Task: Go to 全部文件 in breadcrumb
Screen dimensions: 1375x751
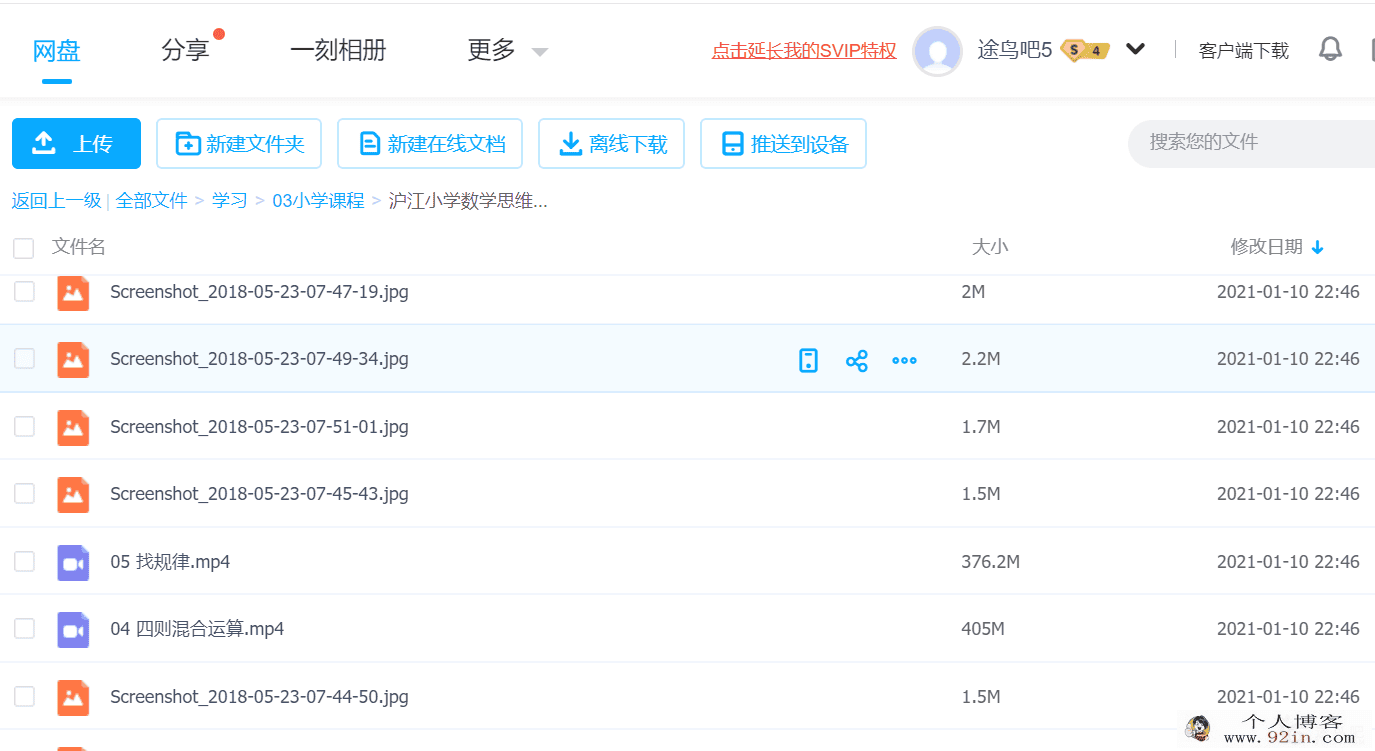Action: [152, 200]
